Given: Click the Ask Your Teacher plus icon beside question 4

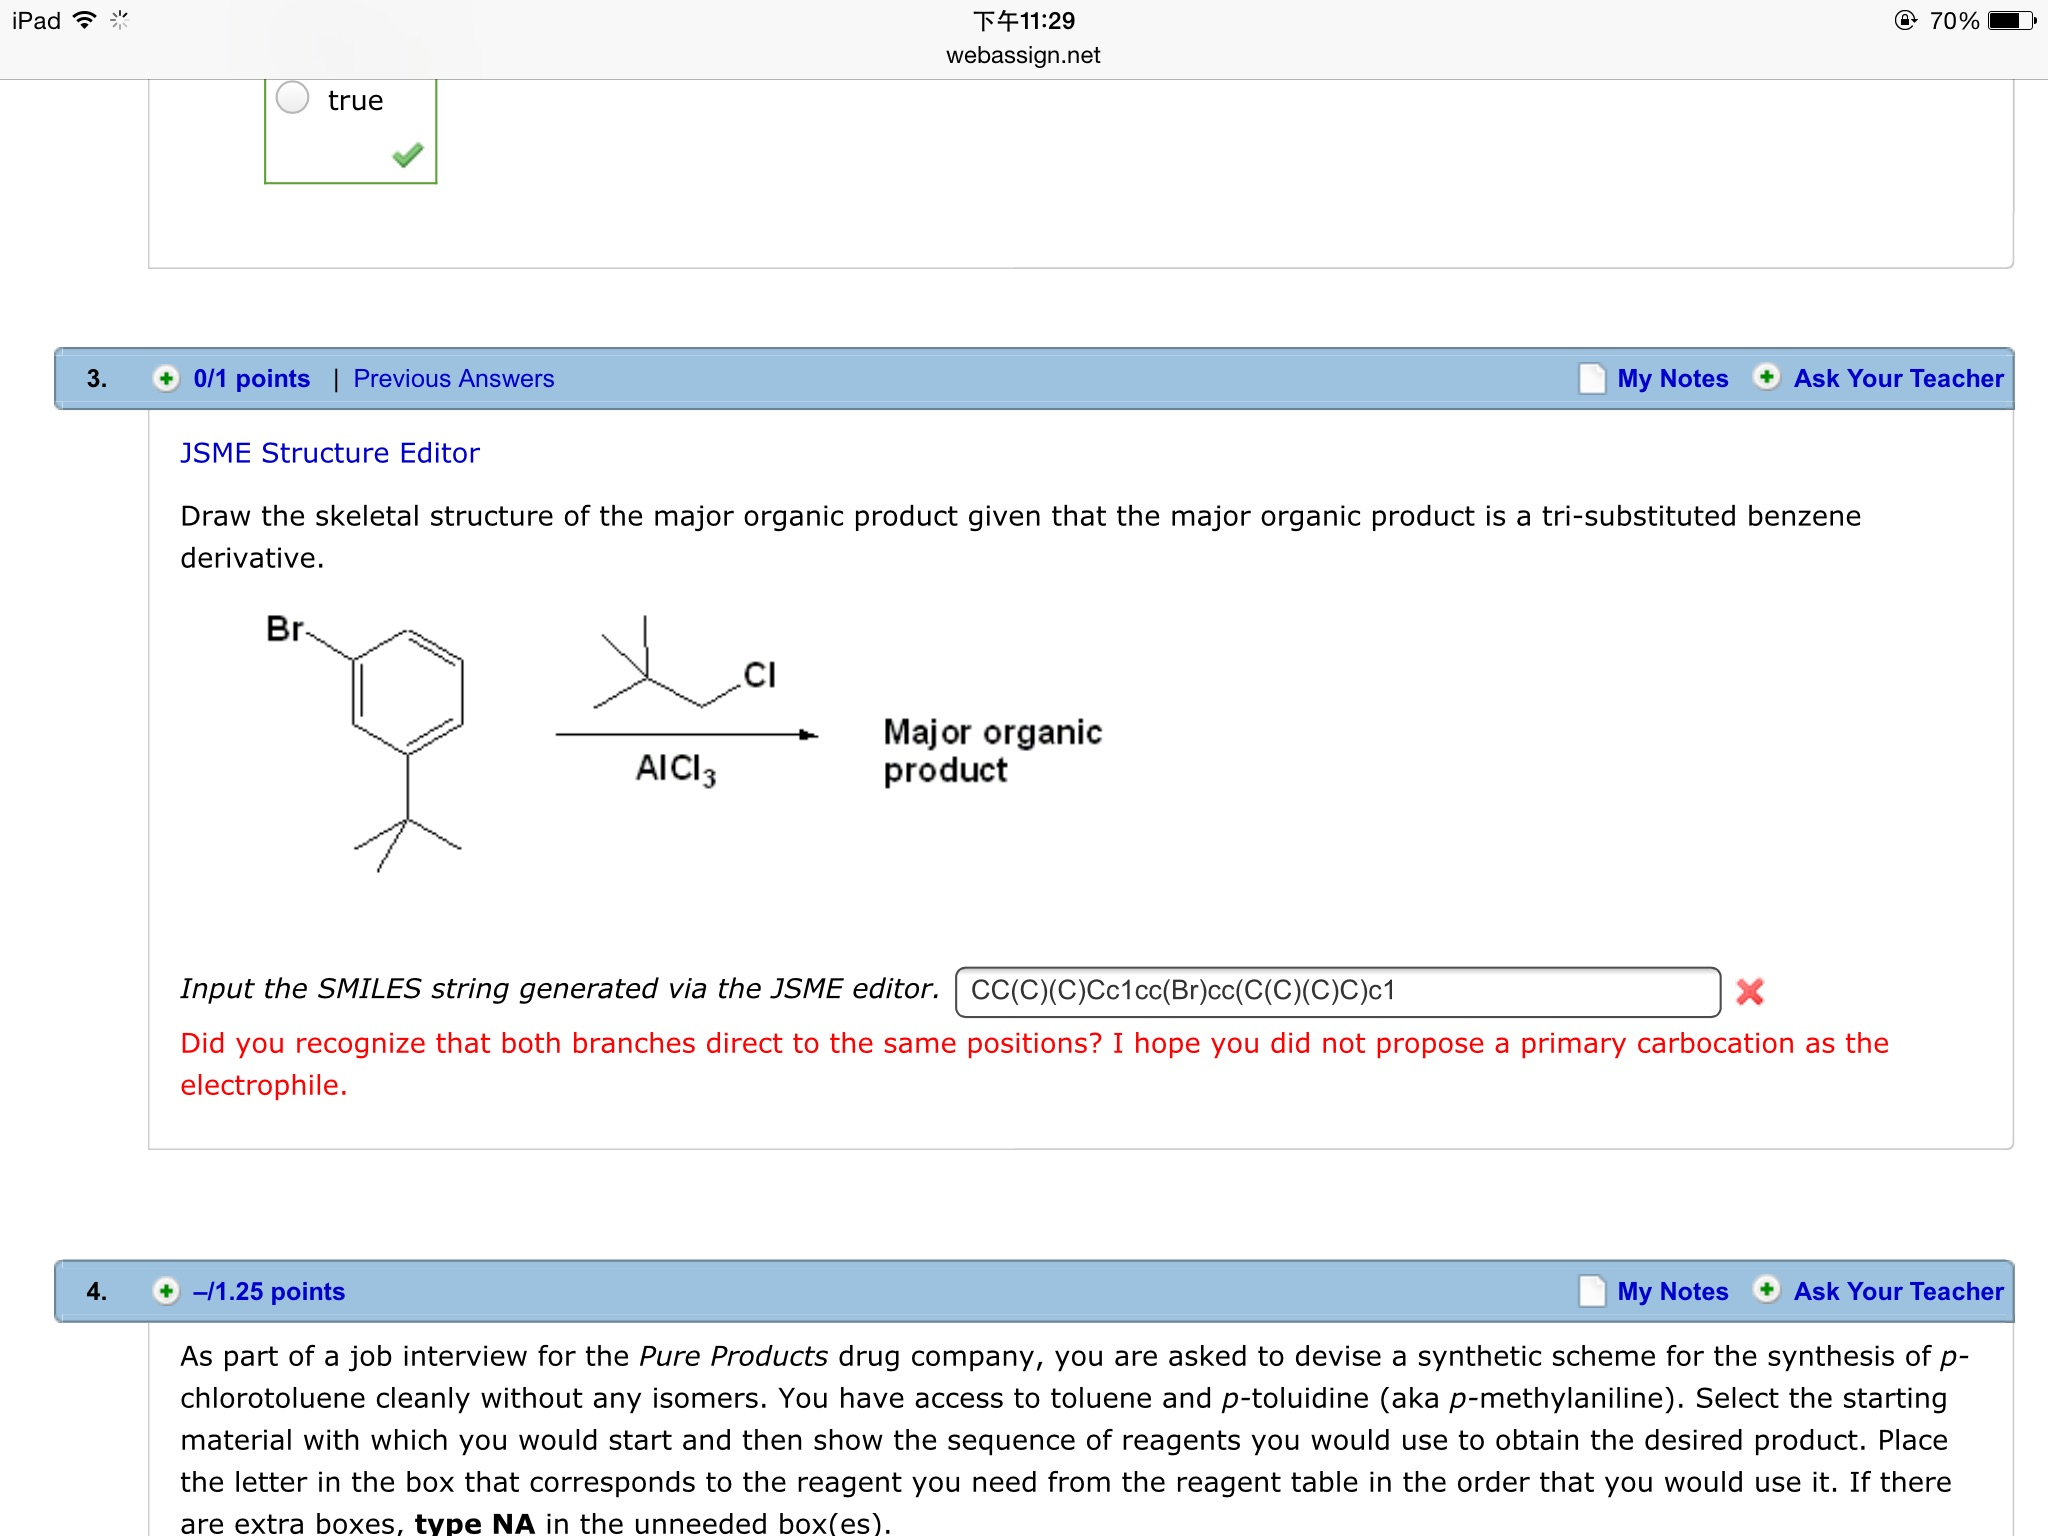Looking at the screenshot, I should [1765, 1292].
